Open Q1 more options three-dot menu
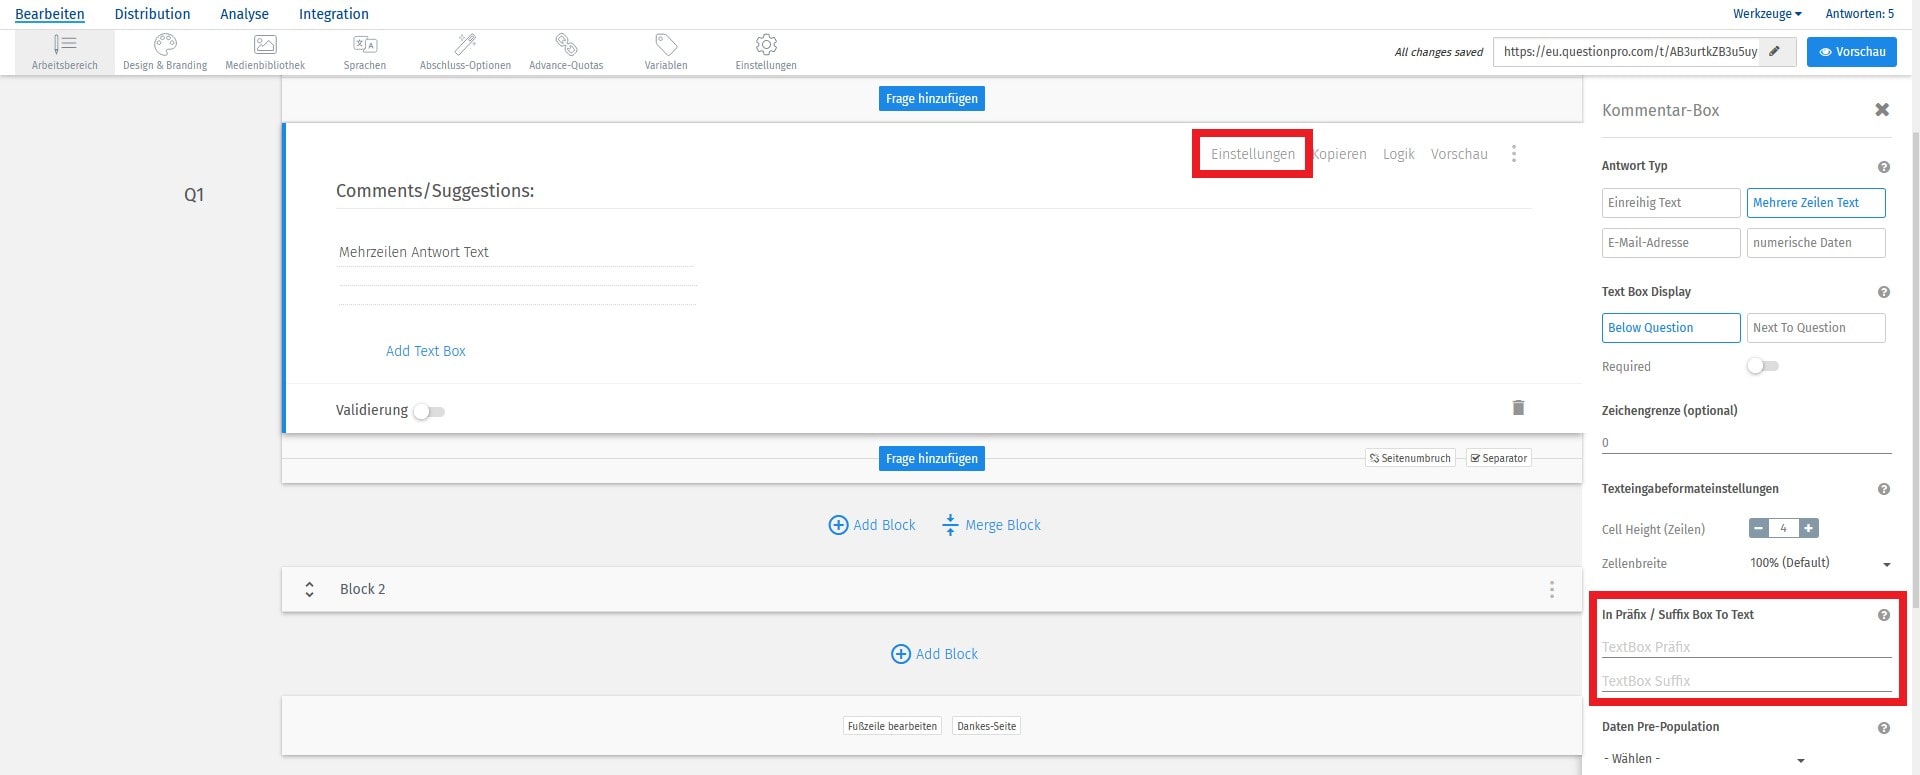Image resolution: width=1920 pixels, height=775 pixels. pyautogui.click(x=1514, y=154)
